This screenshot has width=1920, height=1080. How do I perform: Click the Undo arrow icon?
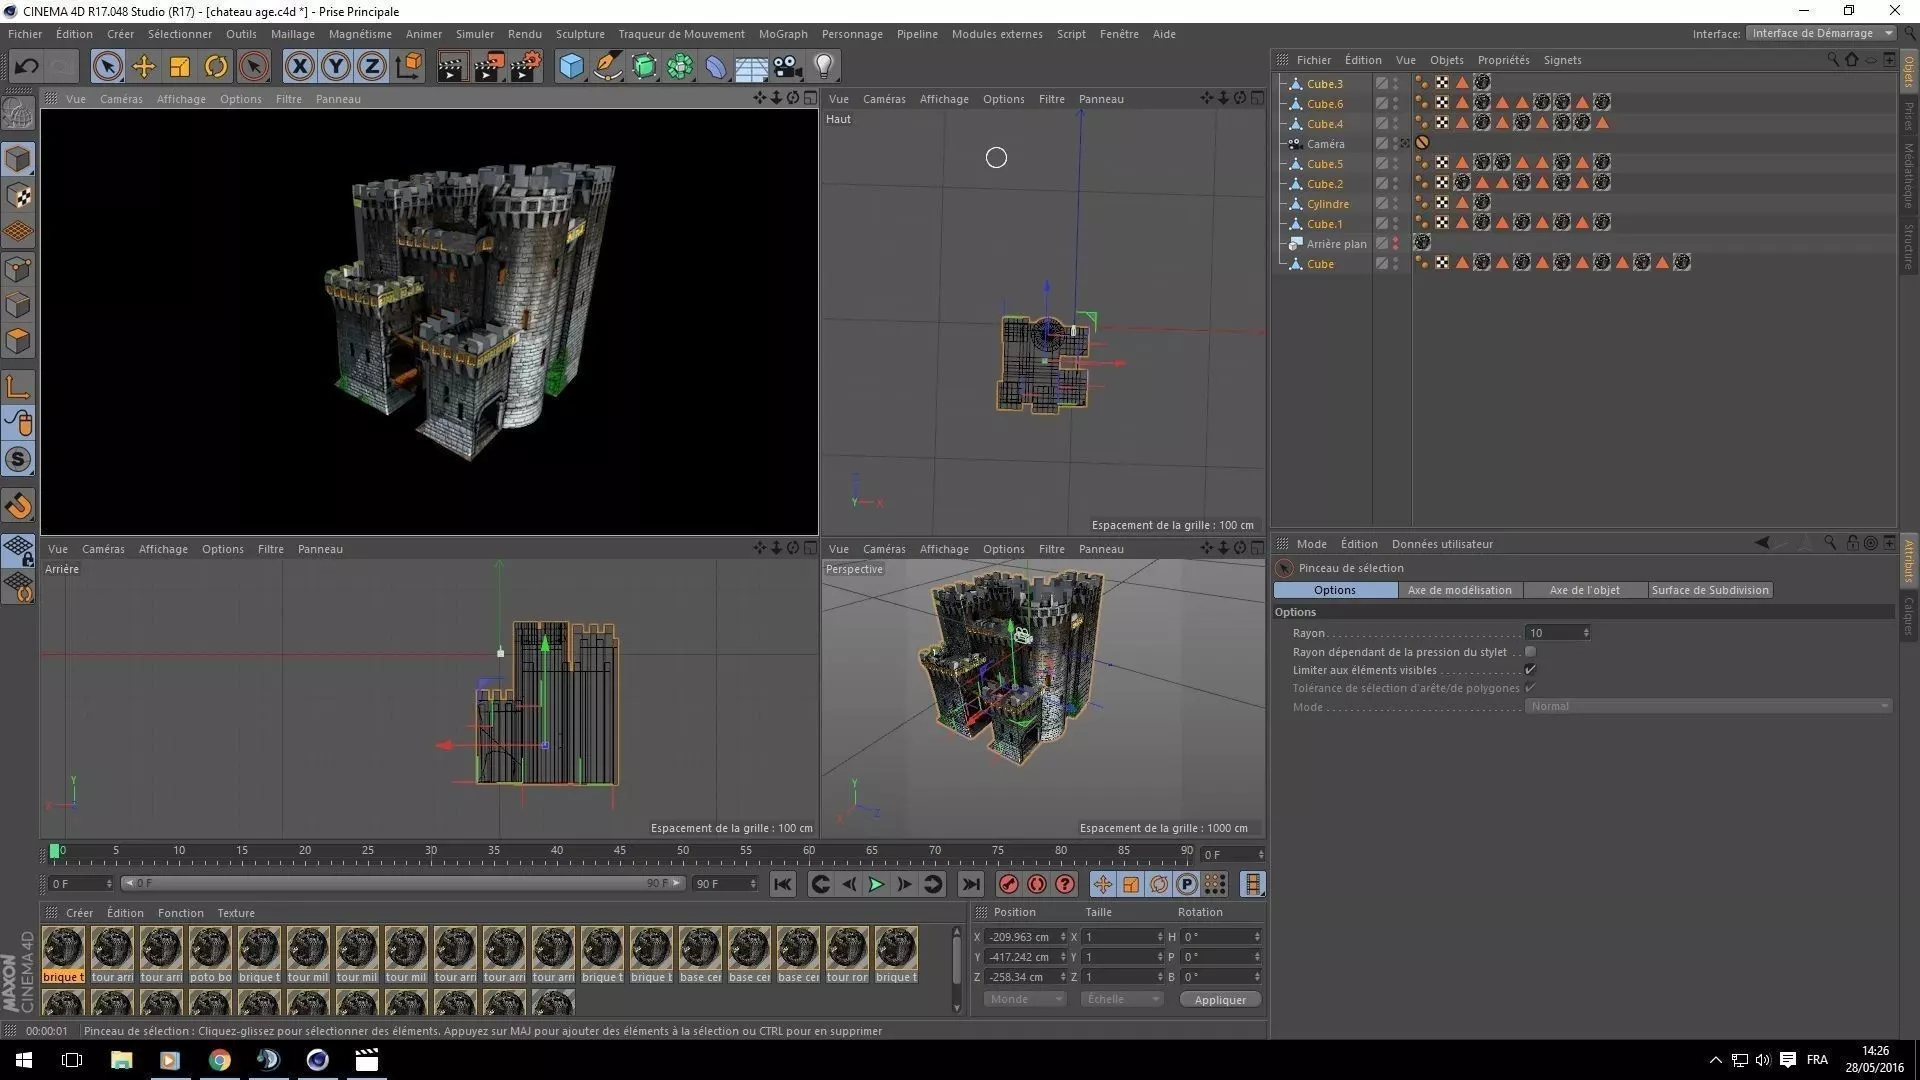(x=27, y=67)
